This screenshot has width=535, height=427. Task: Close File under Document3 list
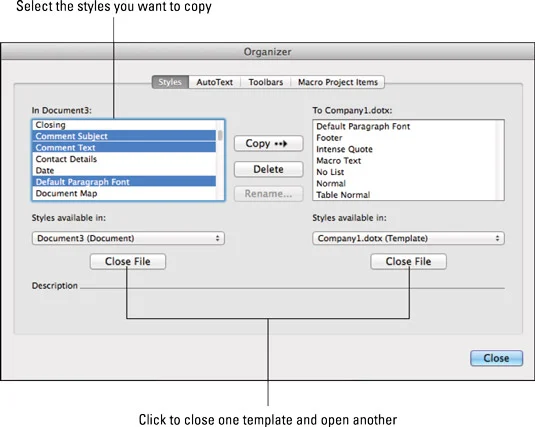128,261
